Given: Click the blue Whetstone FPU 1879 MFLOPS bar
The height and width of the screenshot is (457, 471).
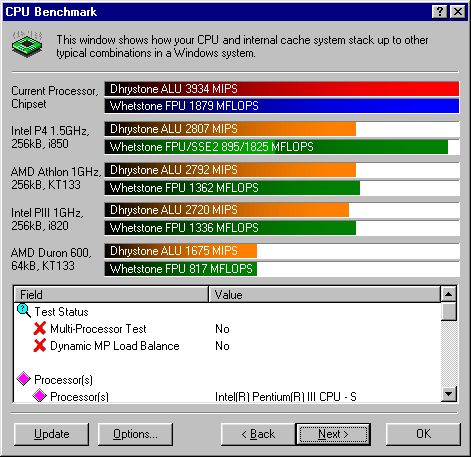Looking at the screenshot, I should (282, 106).
